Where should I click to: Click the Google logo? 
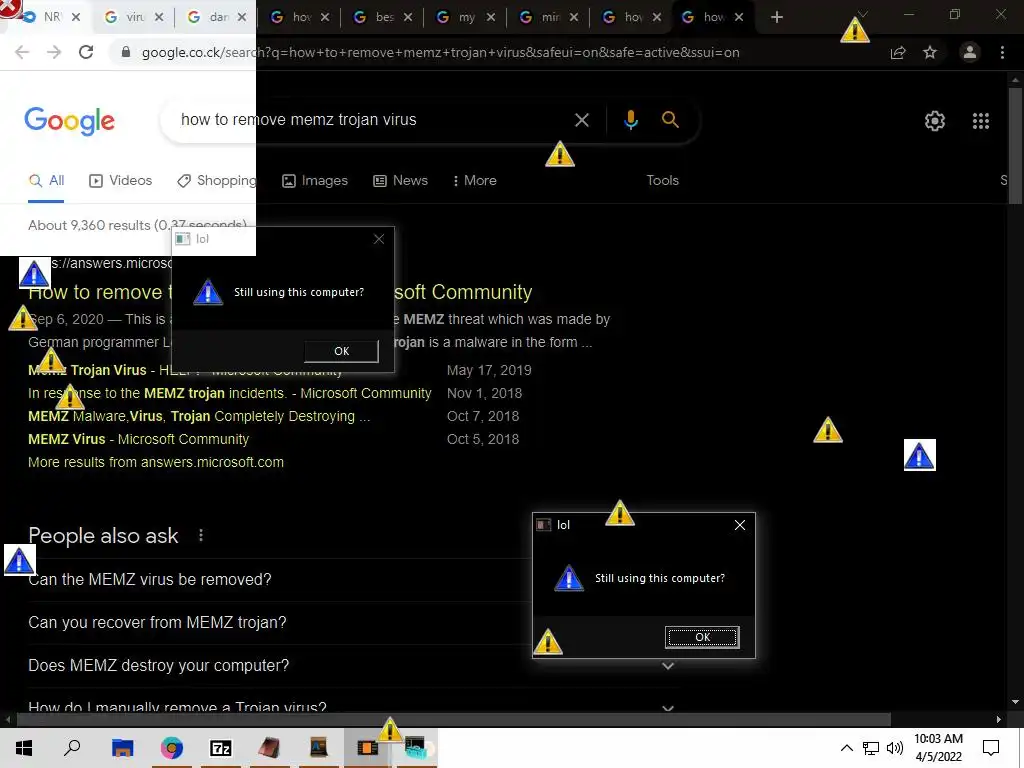click(x=69, y=121)
